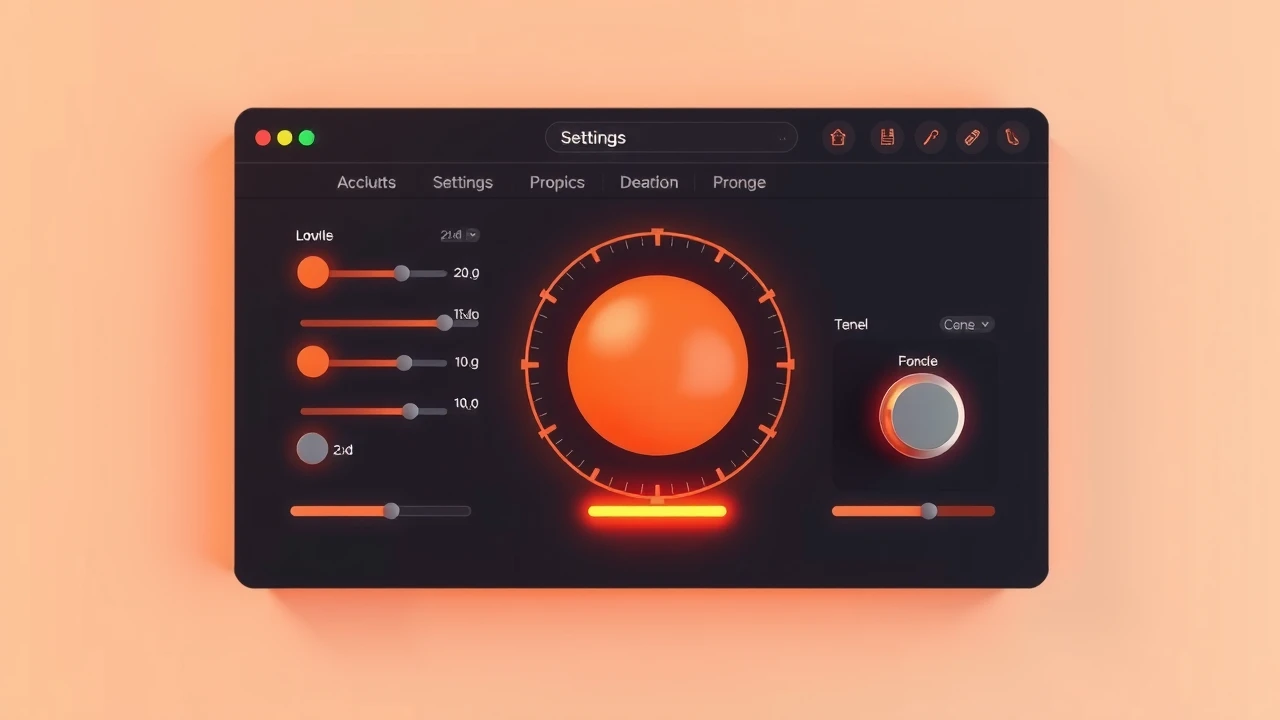
Task: Click the home icon in the title bar
Action: click(x=838, y=138)
